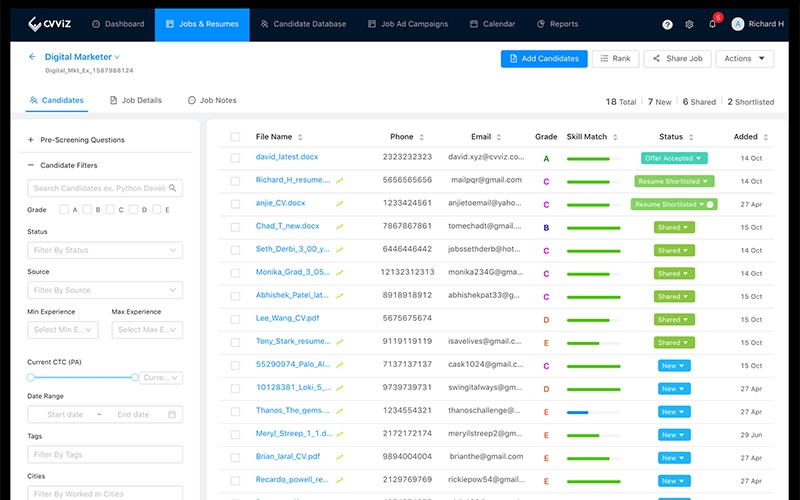Click the Add Candidates button

tap(544, 59)
